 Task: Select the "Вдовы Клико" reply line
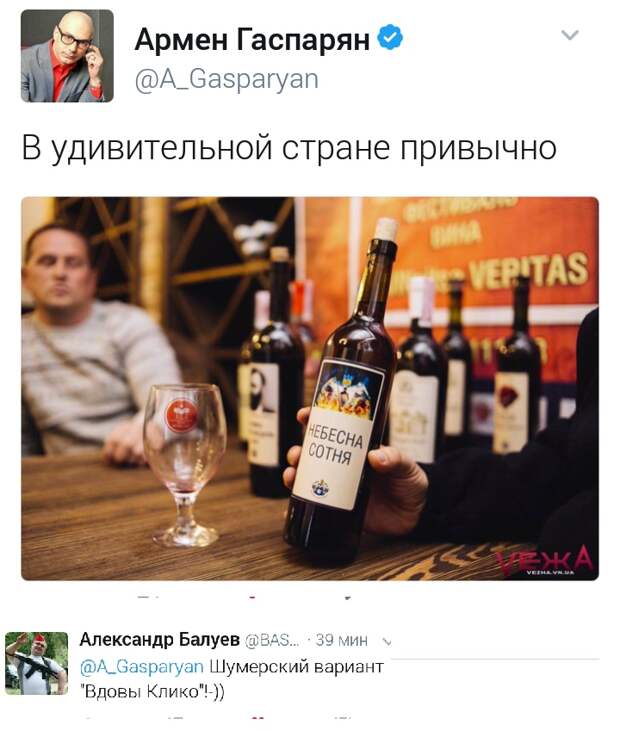[x=152, y=691]
